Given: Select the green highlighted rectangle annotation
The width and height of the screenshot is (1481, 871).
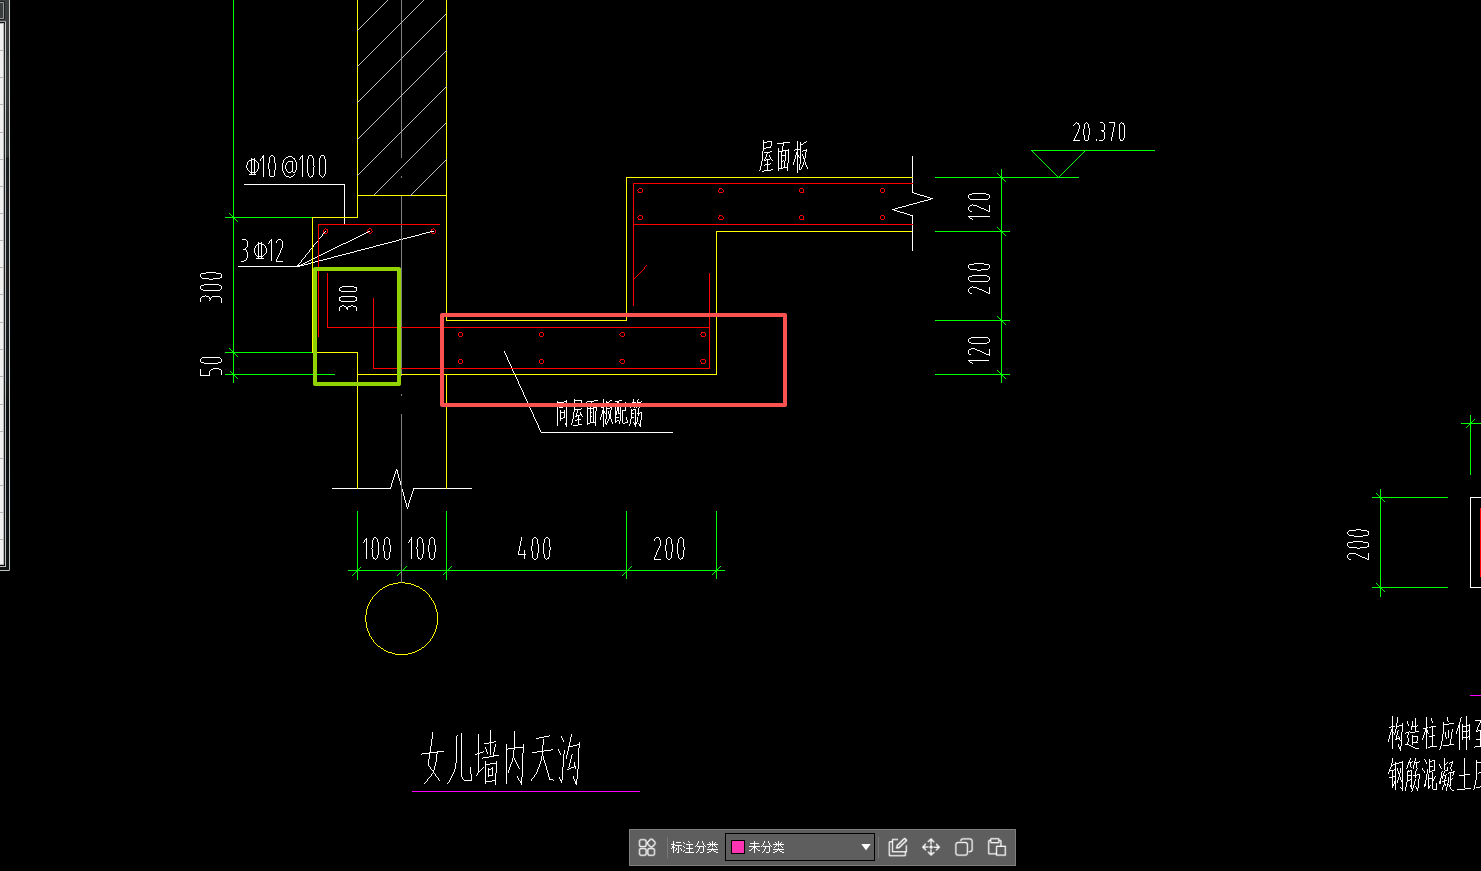Looking at the screenshot, I should [357, 327].
